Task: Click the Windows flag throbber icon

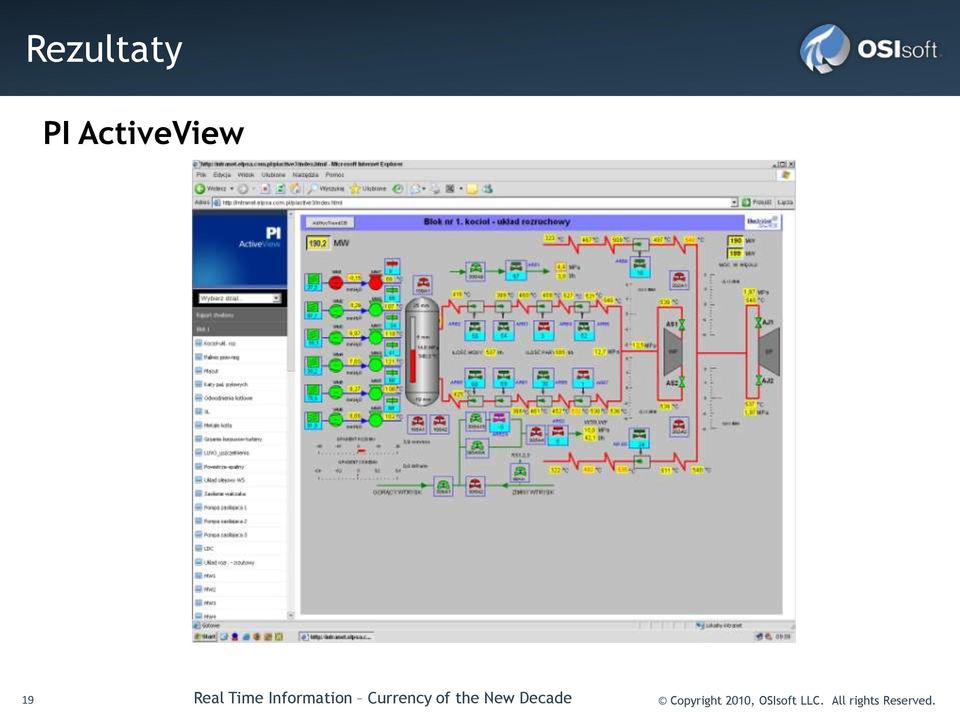Action: click(786, 175)
